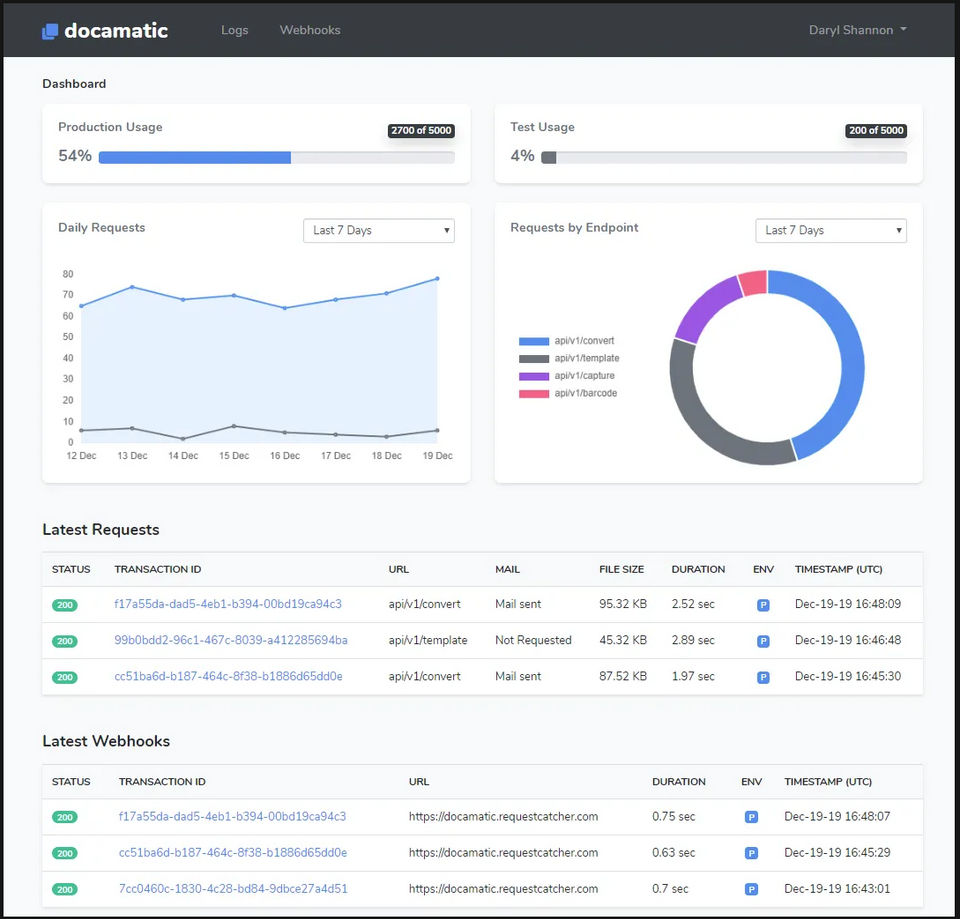This screenshot has width=960, height=919.
Task: Open the Webhooks menu item
Action: point(310,30)
